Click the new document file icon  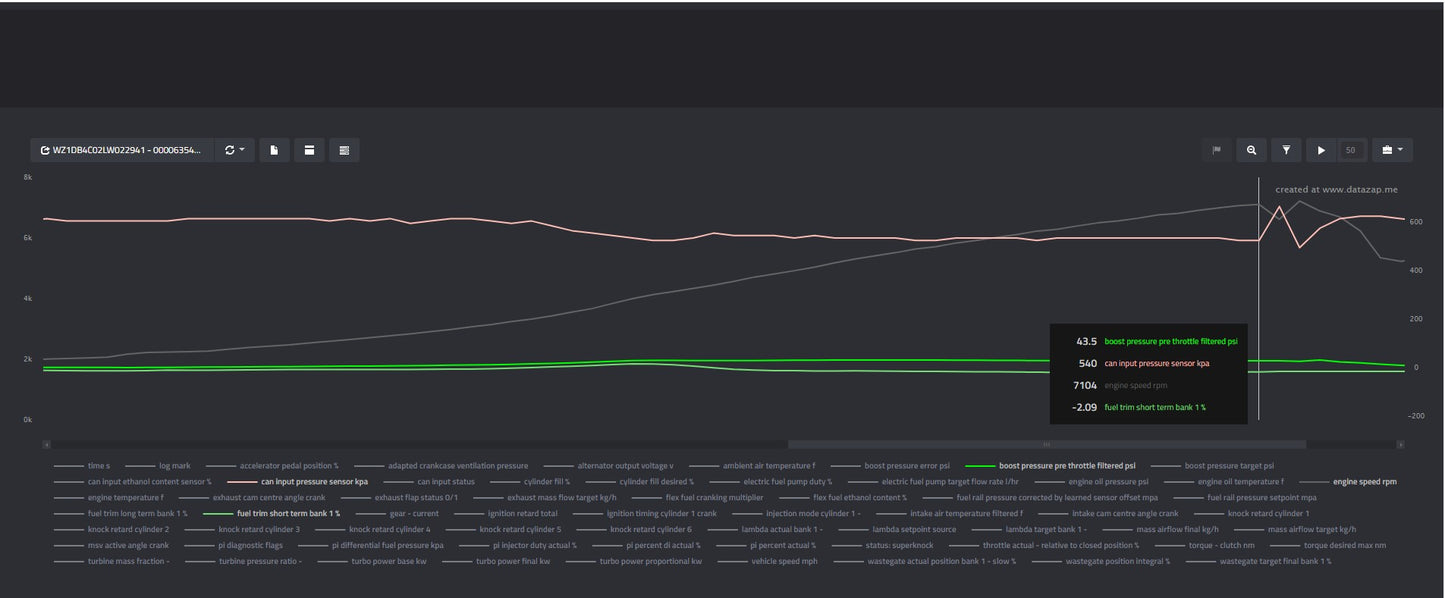click(273, 150)
